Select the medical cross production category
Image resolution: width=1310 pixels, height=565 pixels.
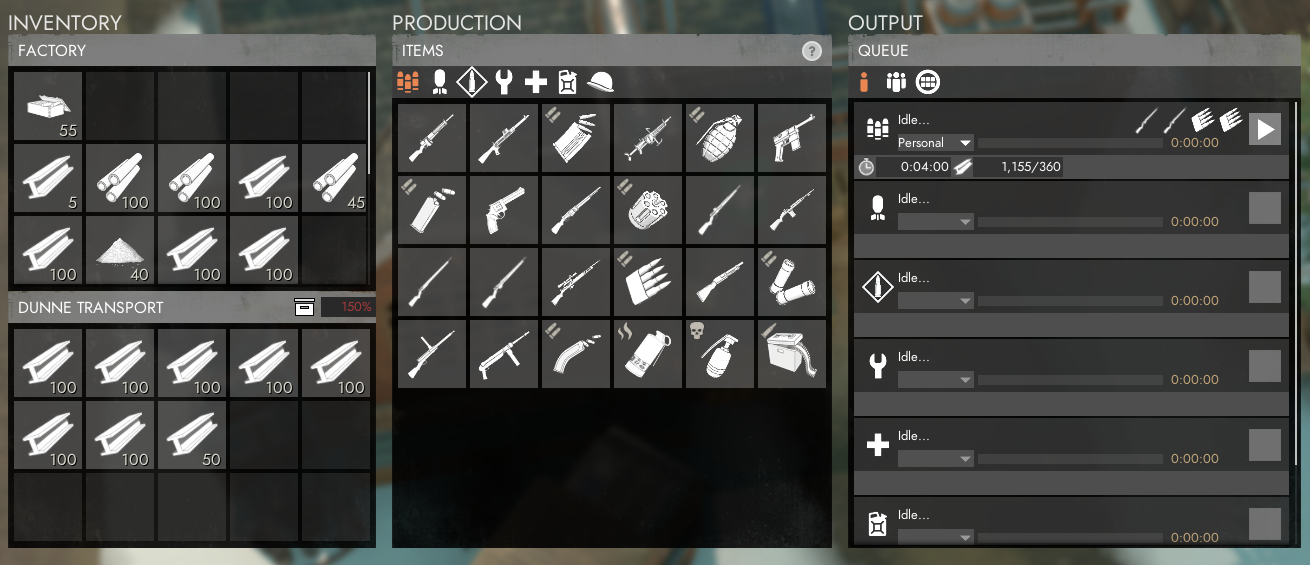[x=536, y=82]
